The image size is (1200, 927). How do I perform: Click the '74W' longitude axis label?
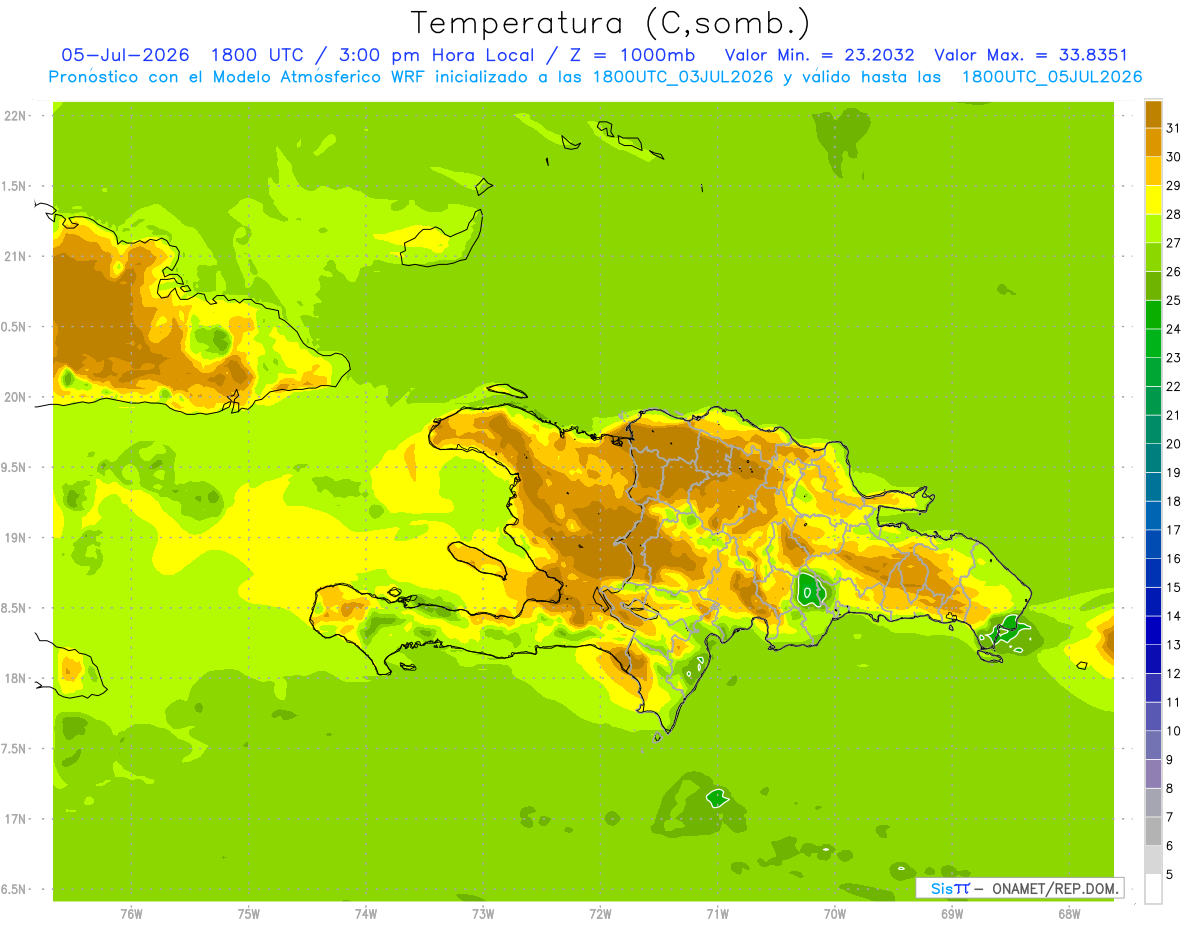[365, 913]
